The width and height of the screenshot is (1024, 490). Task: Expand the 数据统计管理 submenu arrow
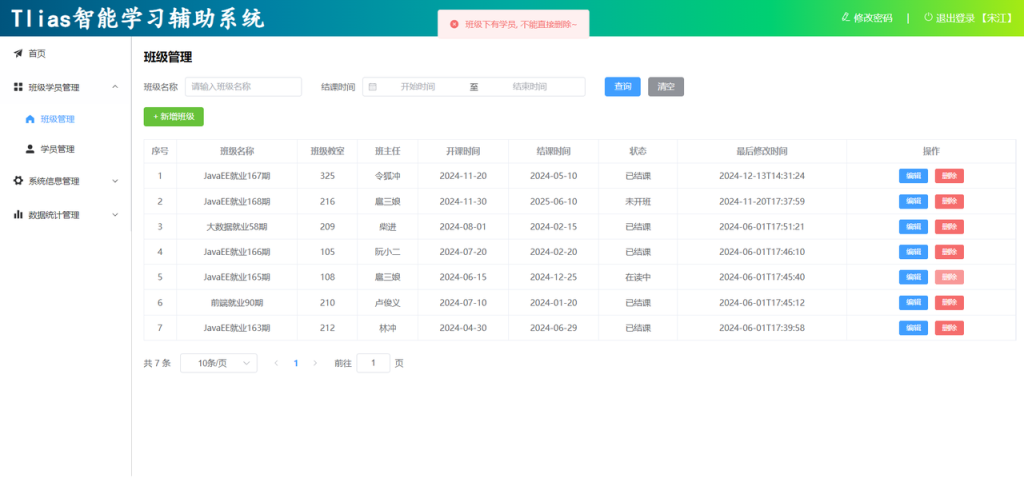[115, 214]
